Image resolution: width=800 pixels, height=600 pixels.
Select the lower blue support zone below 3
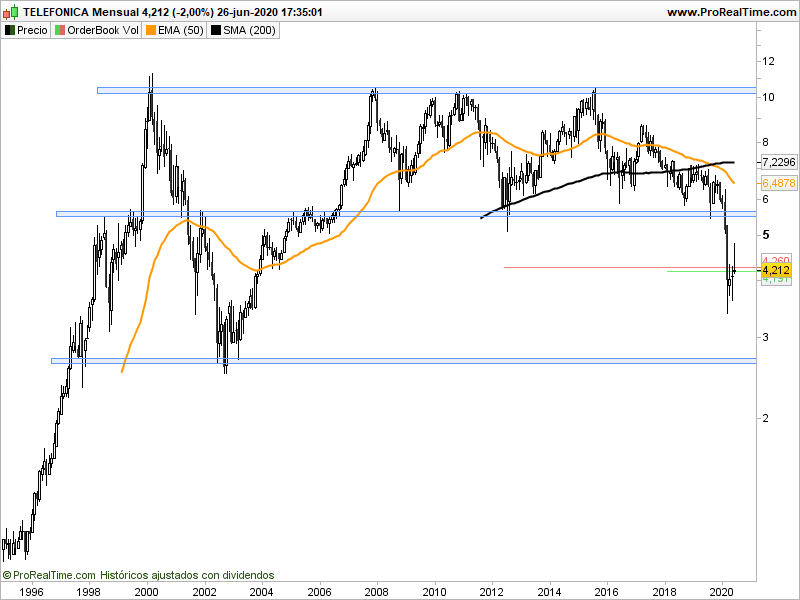click(404, 361)
